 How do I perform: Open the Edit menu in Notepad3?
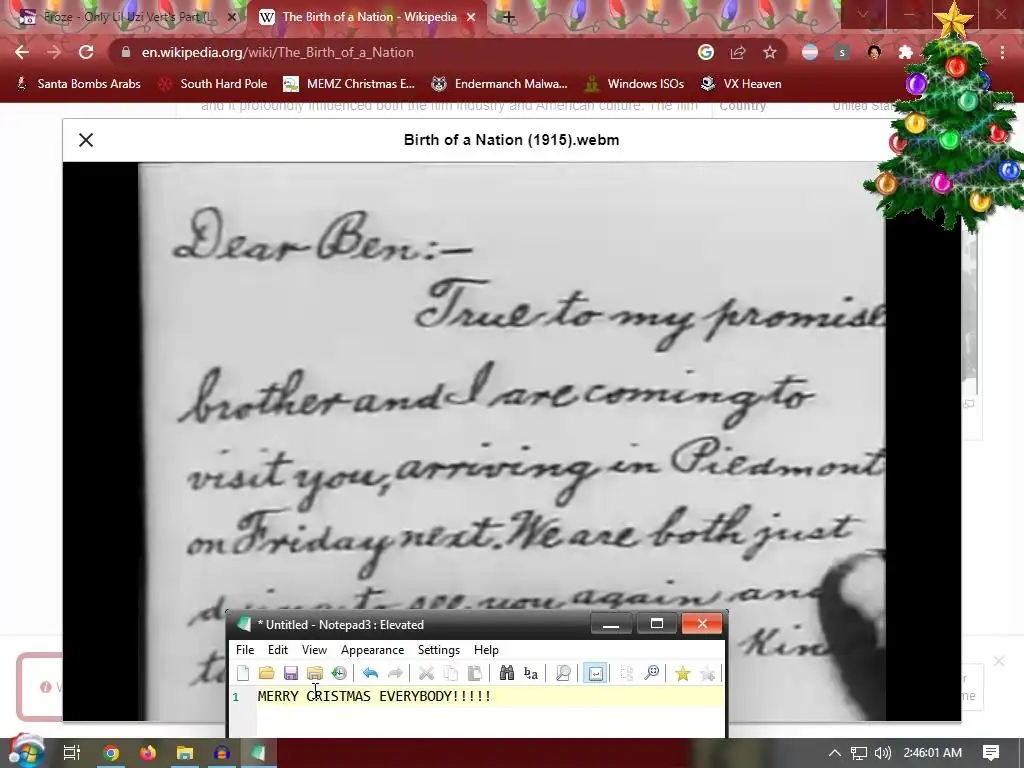coord(278,650)
